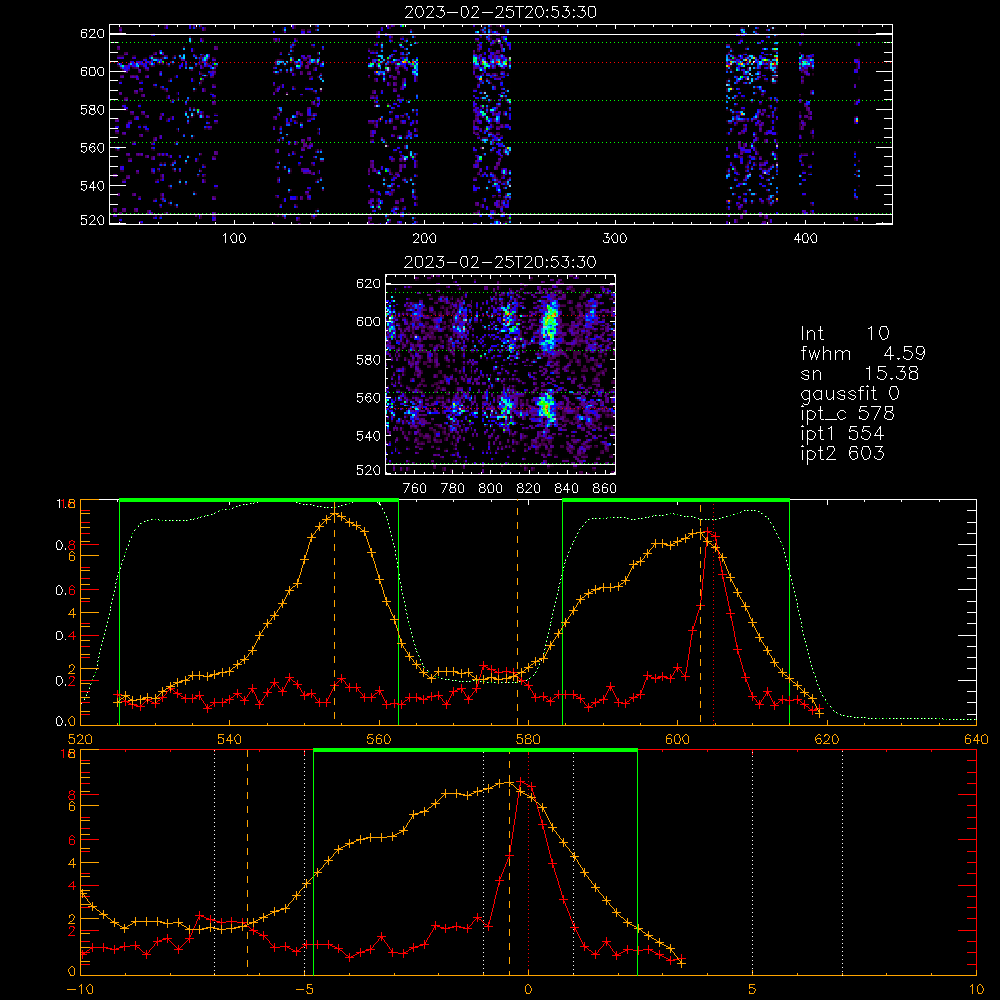Select the 'Int 10' readout line
The height and width of the screenshot is (1000, 1000).
click(x=844, y=334)
